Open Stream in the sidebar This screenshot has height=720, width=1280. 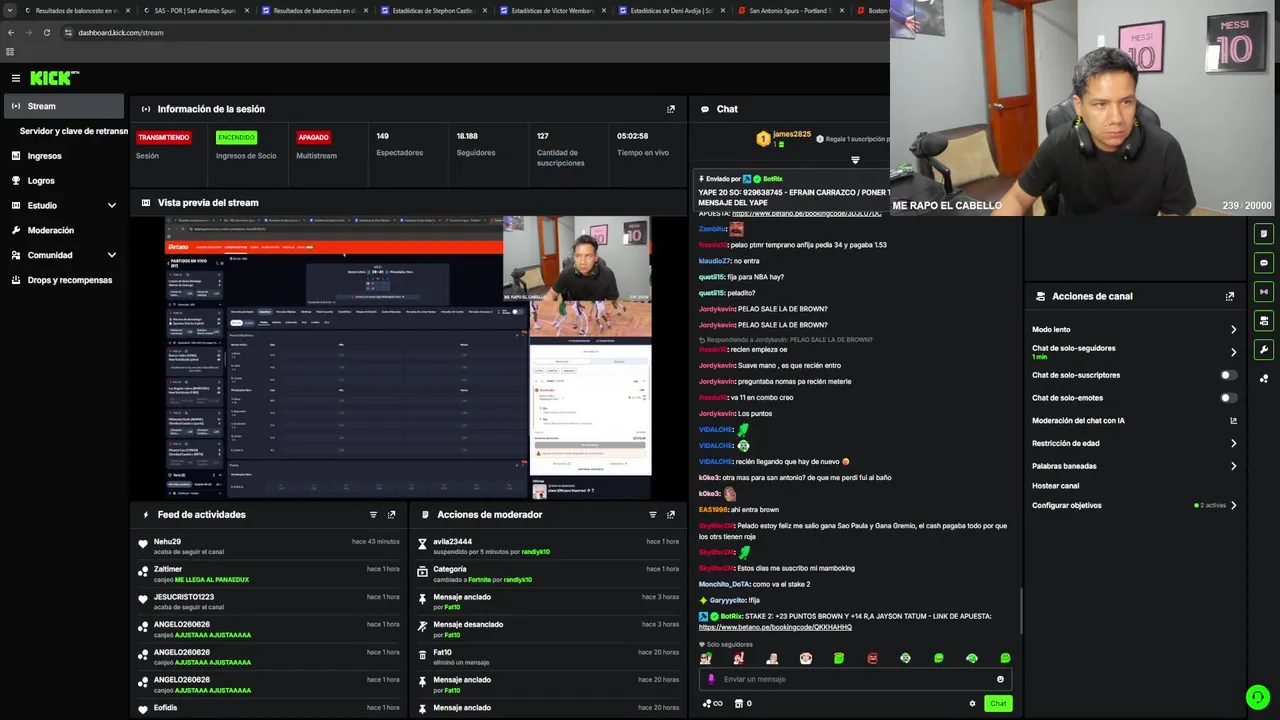(x=64, y=106)
